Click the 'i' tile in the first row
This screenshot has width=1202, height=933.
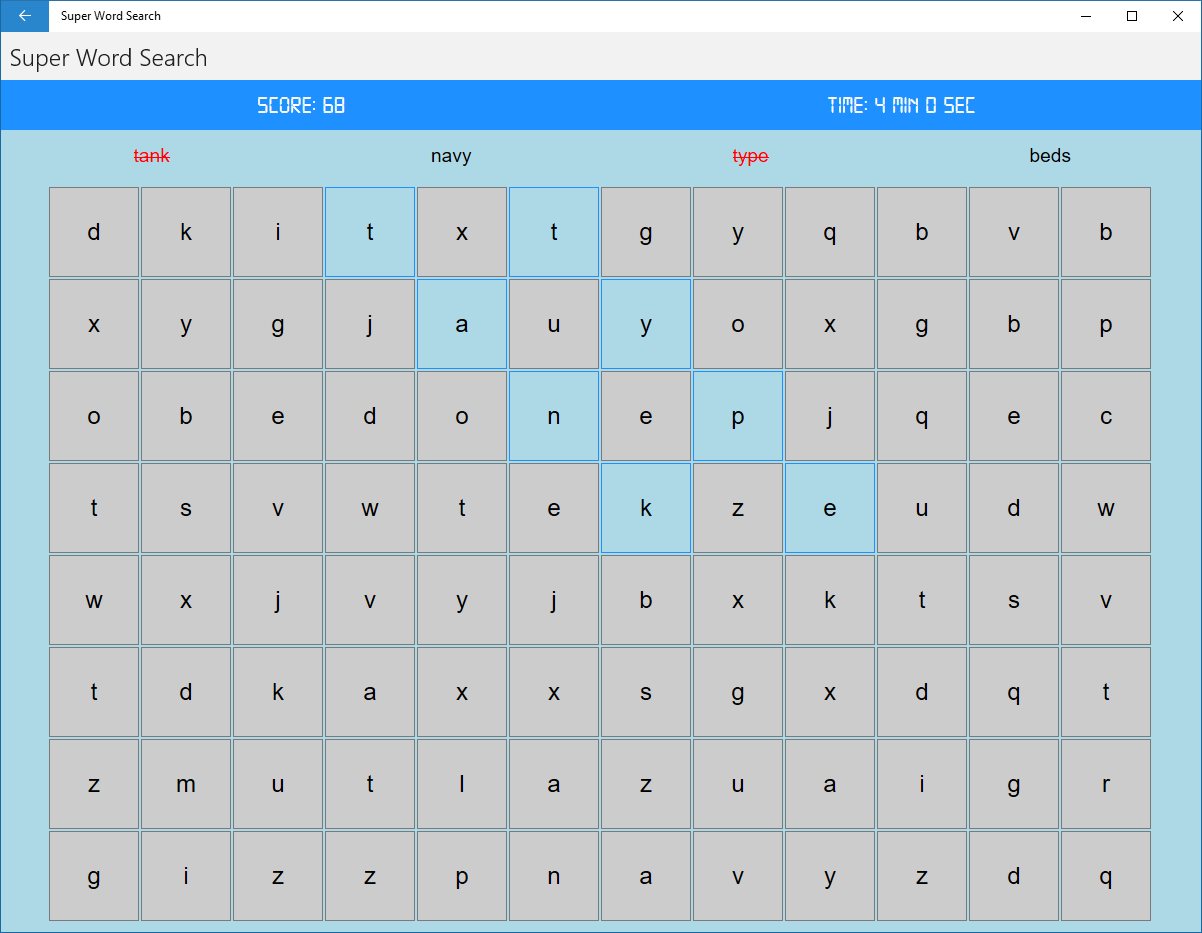278,232
